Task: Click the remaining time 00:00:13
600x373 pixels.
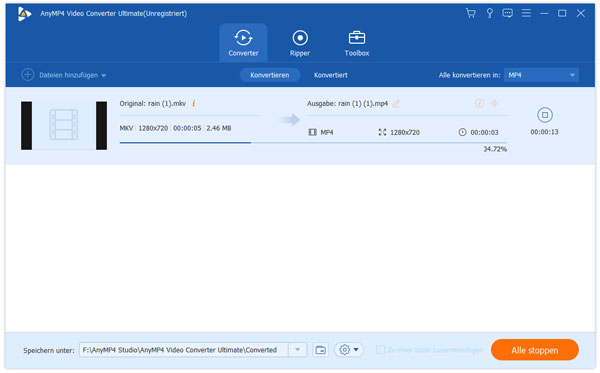Action: pyautogui.click(x=544, y=132)
